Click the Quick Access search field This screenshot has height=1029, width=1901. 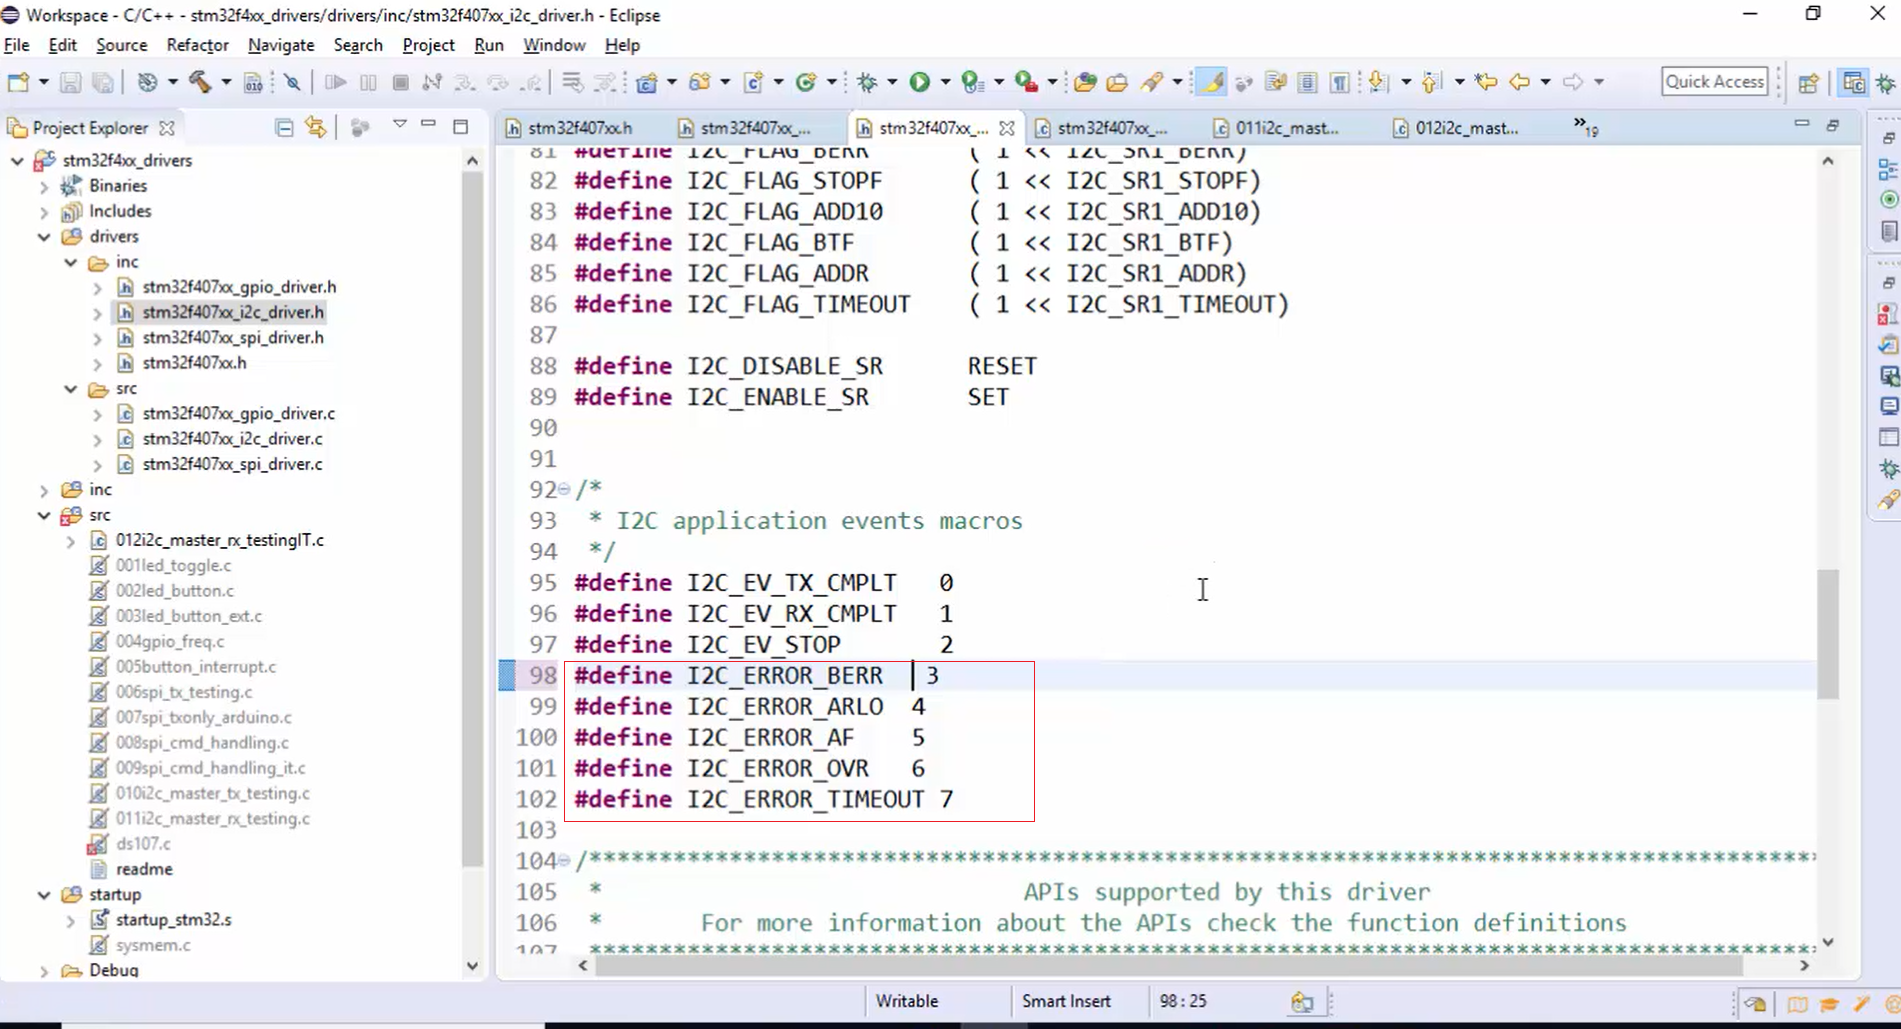[1714, 82]
